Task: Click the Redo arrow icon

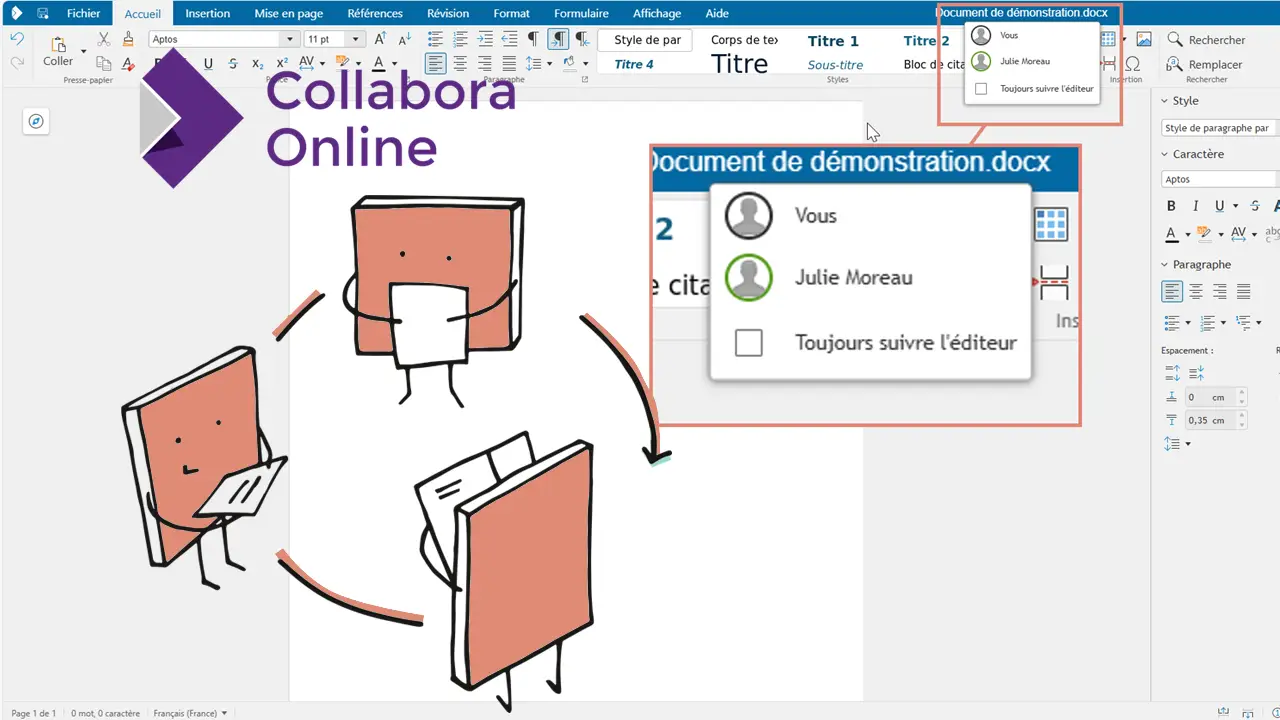Action: (x=17, y=63)
